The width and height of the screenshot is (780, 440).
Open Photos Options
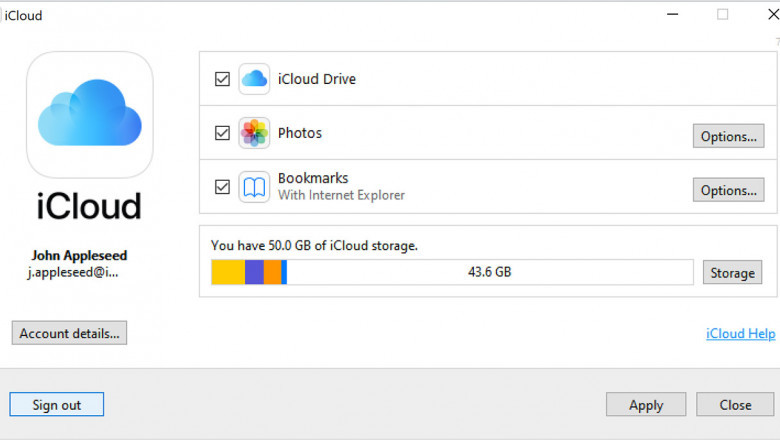728,136
